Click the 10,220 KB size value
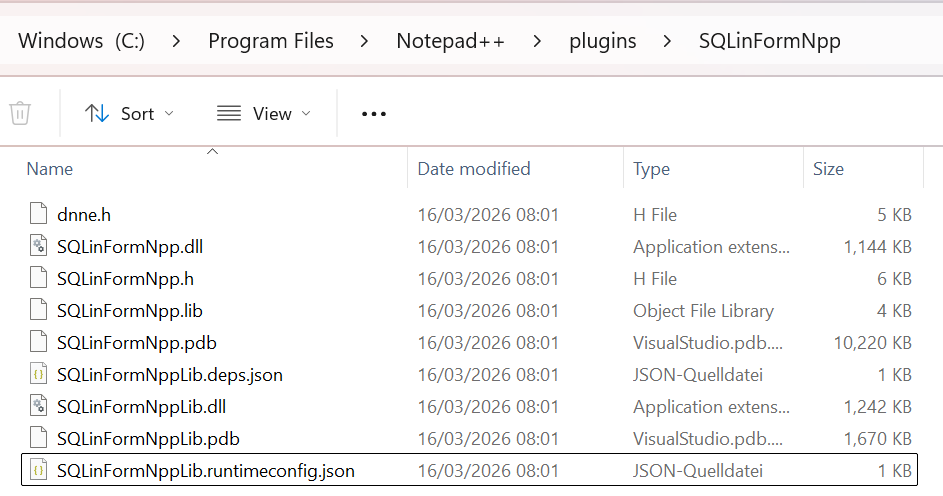The width and height of the screenshot is (943, 496). click(872, 343)
